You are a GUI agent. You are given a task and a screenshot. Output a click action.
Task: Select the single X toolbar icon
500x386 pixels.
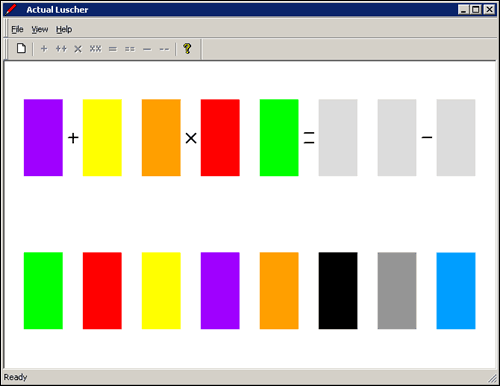[x=78, y=49]
